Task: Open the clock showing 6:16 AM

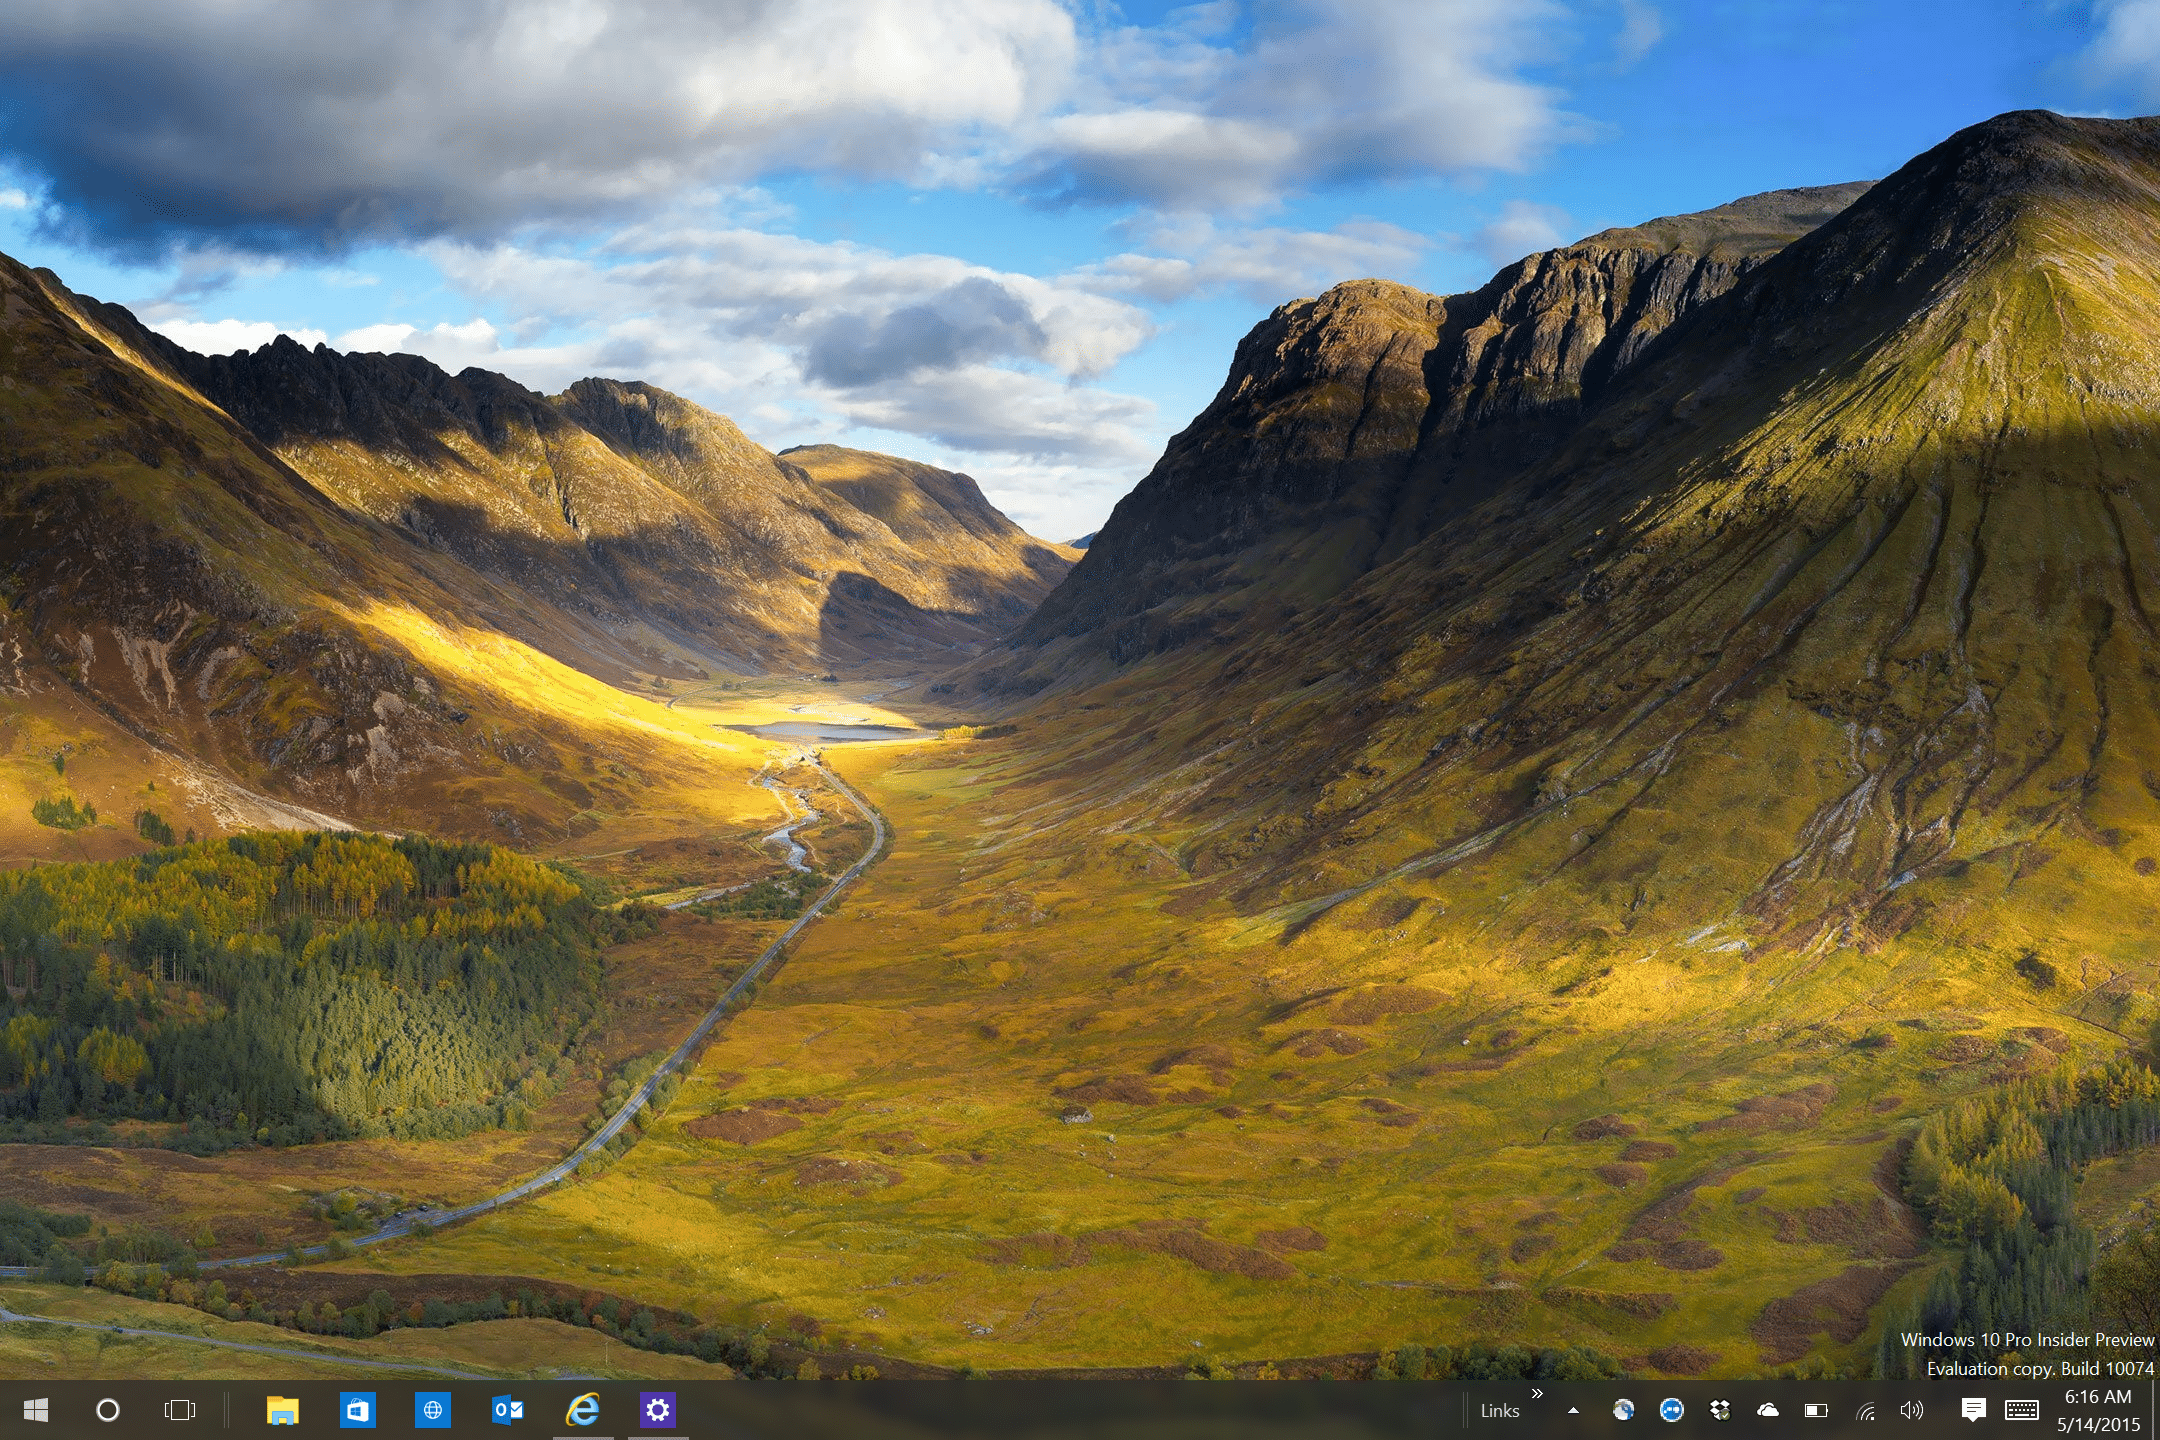Action: pos(2099,1410)
